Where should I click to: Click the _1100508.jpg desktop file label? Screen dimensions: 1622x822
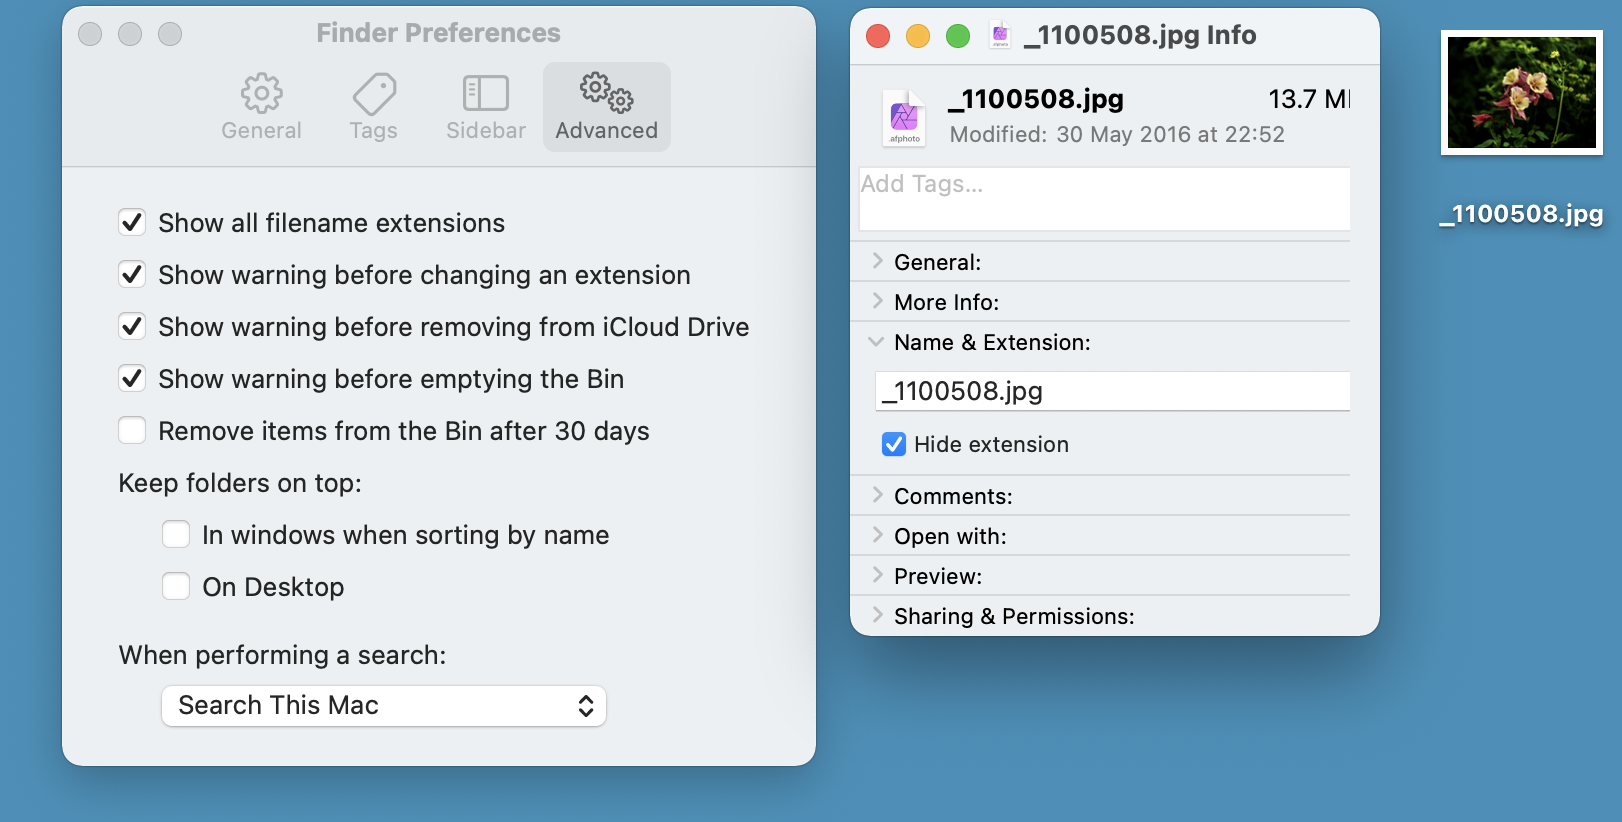pyautogui.click(x=1521, y=214)
